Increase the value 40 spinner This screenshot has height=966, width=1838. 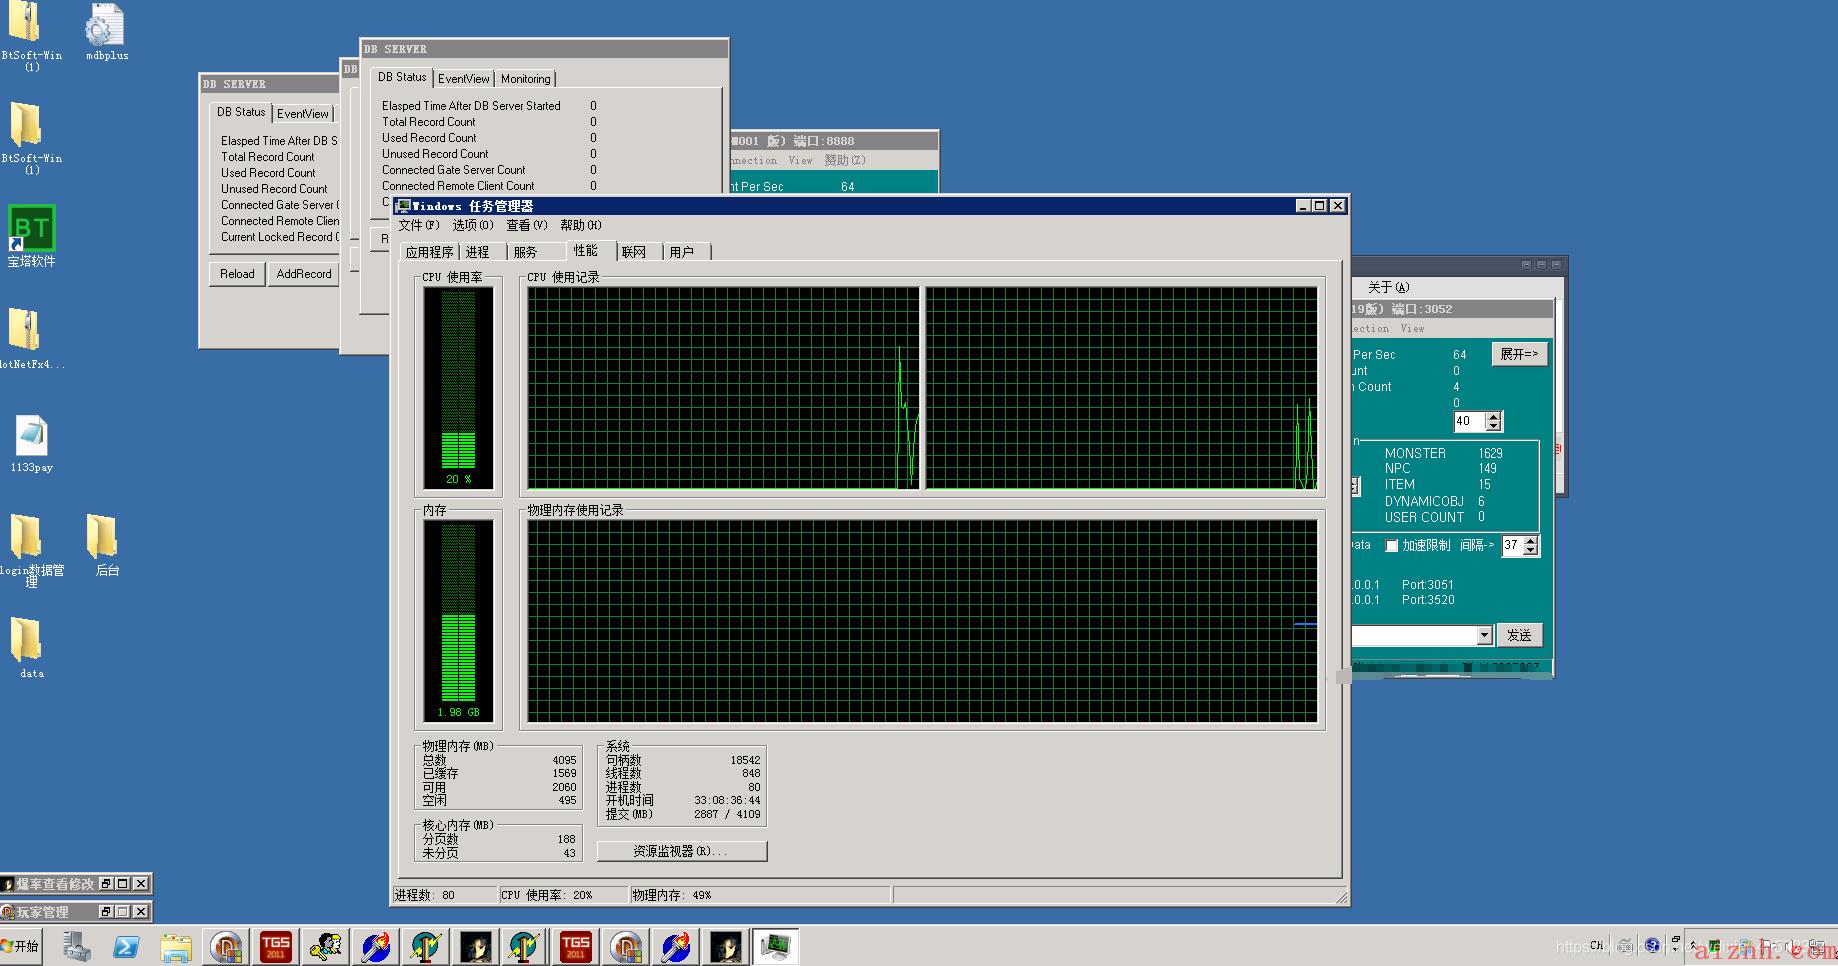point(1494,417)
